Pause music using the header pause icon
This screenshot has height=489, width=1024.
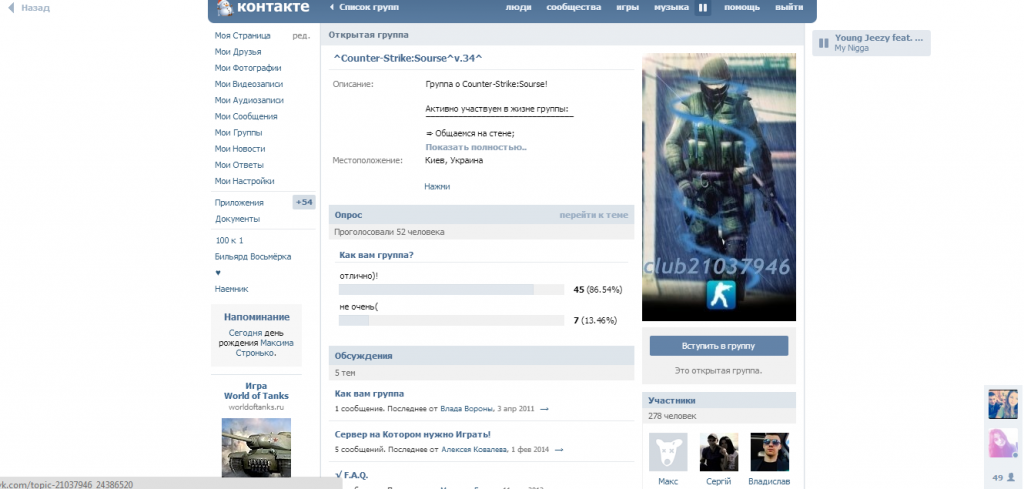pos(703,8)
